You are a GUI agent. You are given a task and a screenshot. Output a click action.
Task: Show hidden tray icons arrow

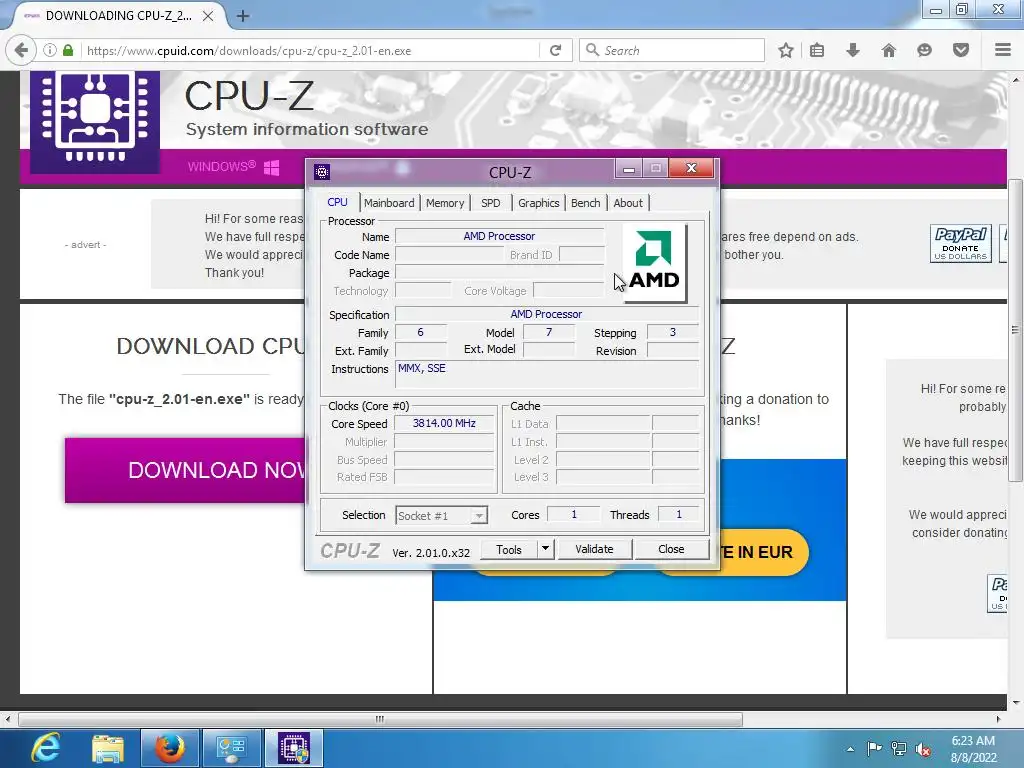click(850, 749)
